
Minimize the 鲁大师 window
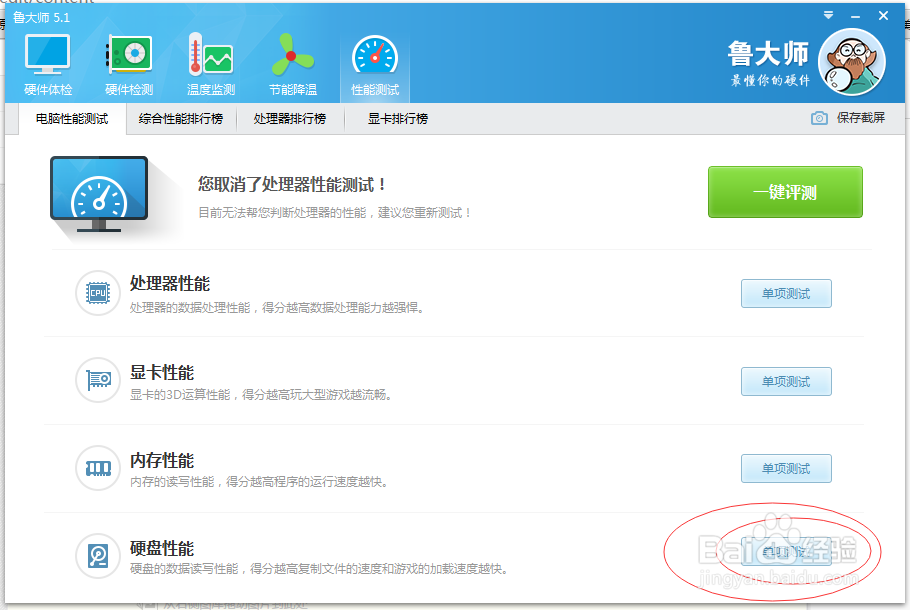tap(855, 17)
